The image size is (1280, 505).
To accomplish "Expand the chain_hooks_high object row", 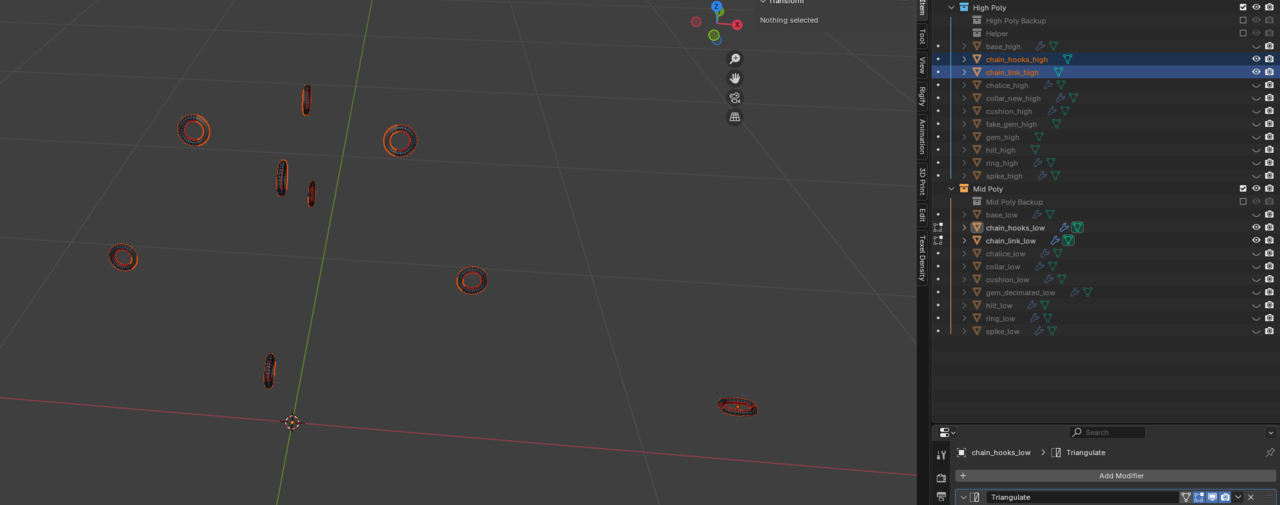I will pyautogui.click(x=965, y=59).
